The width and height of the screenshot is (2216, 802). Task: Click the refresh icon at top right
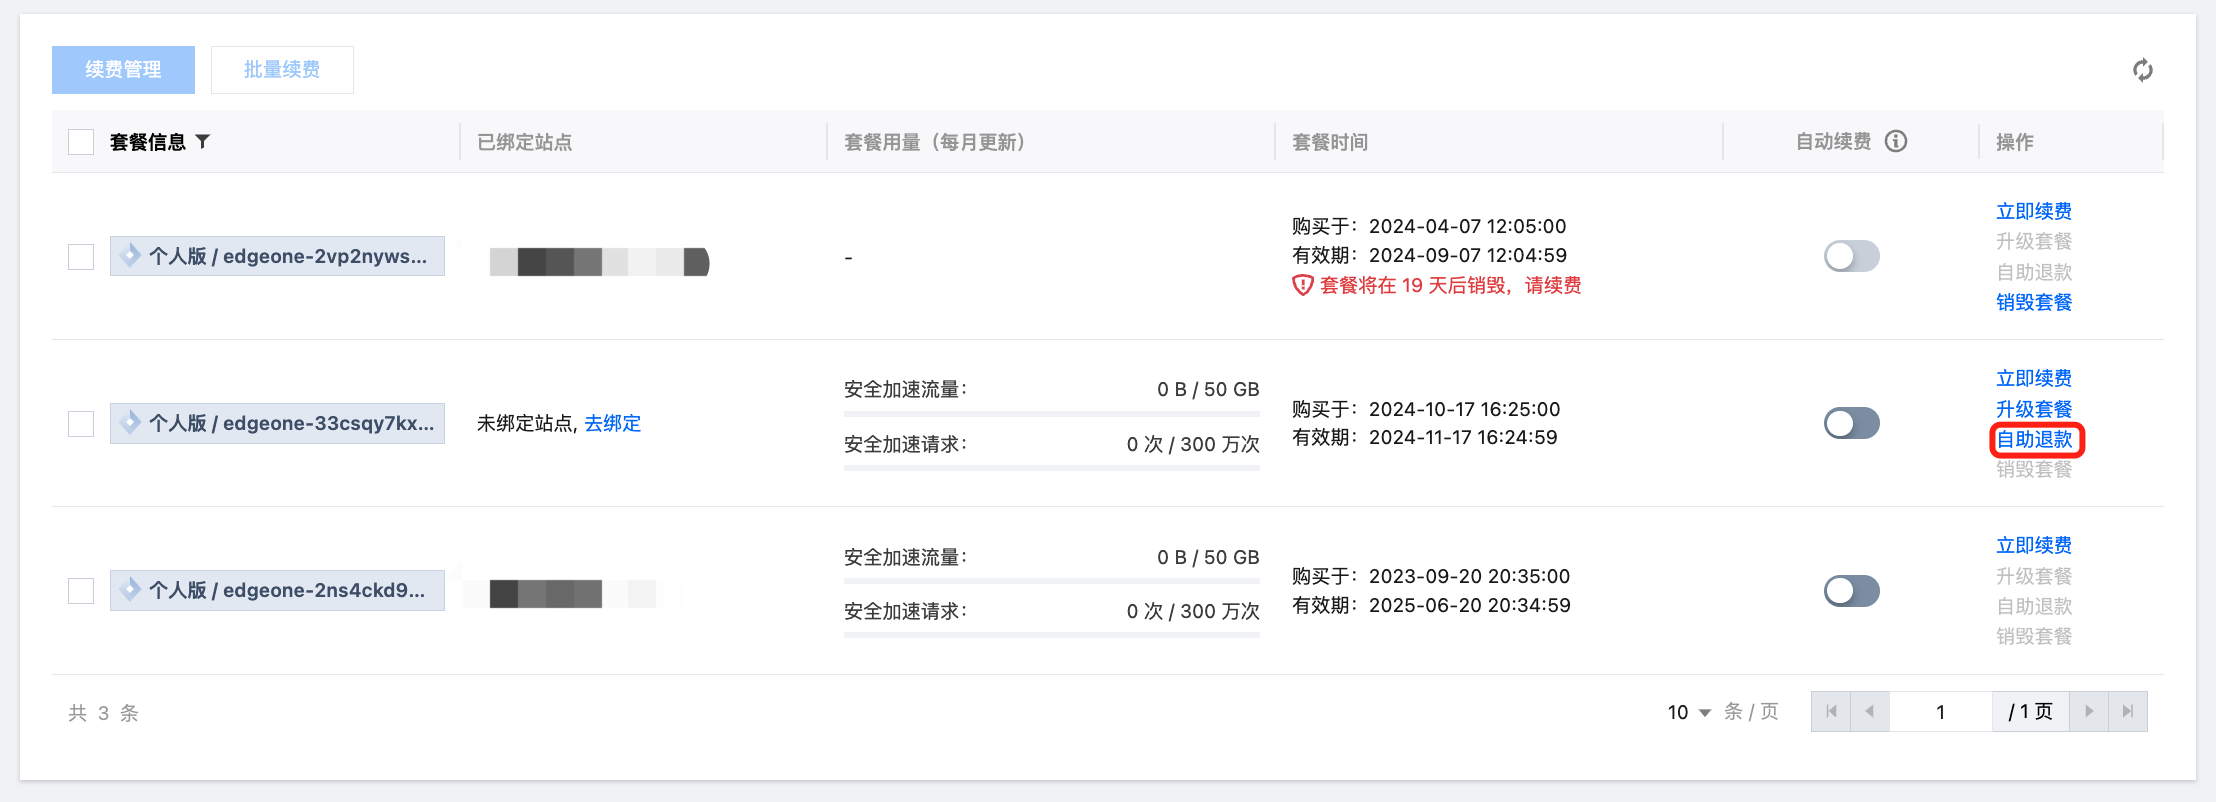(x=2142, y=70)
